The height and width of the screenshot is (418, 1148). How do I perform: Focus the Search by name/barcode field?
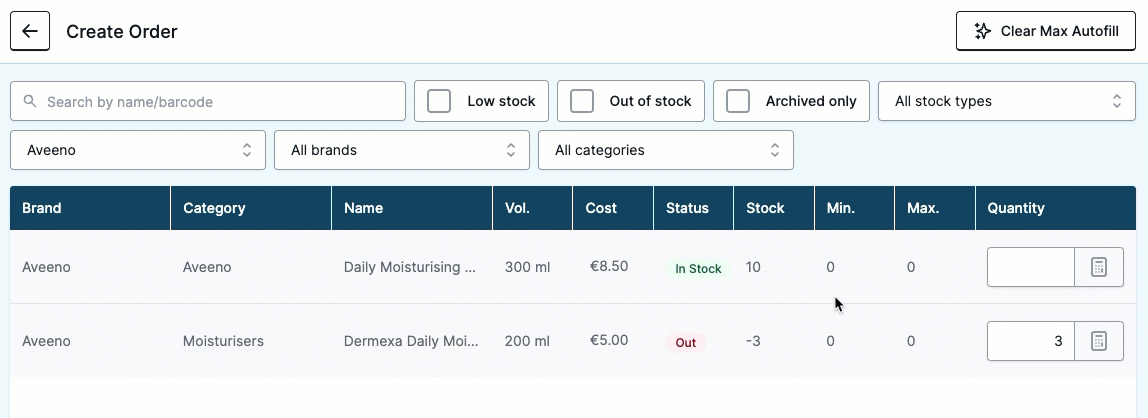click(208, 101)
